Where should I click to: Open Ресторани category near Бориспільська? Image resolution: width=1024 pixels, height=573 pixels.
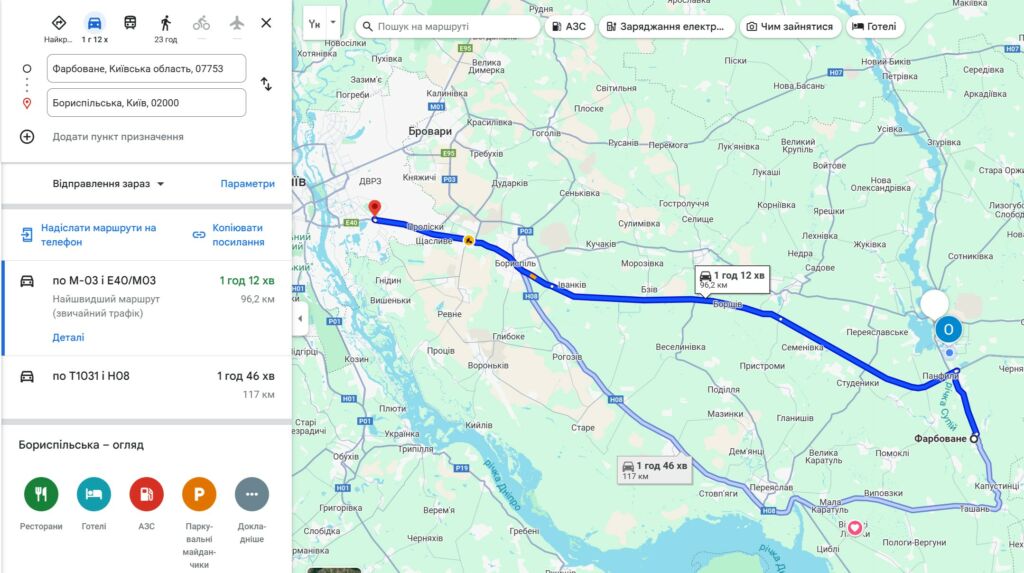click(x=41, y=494)
